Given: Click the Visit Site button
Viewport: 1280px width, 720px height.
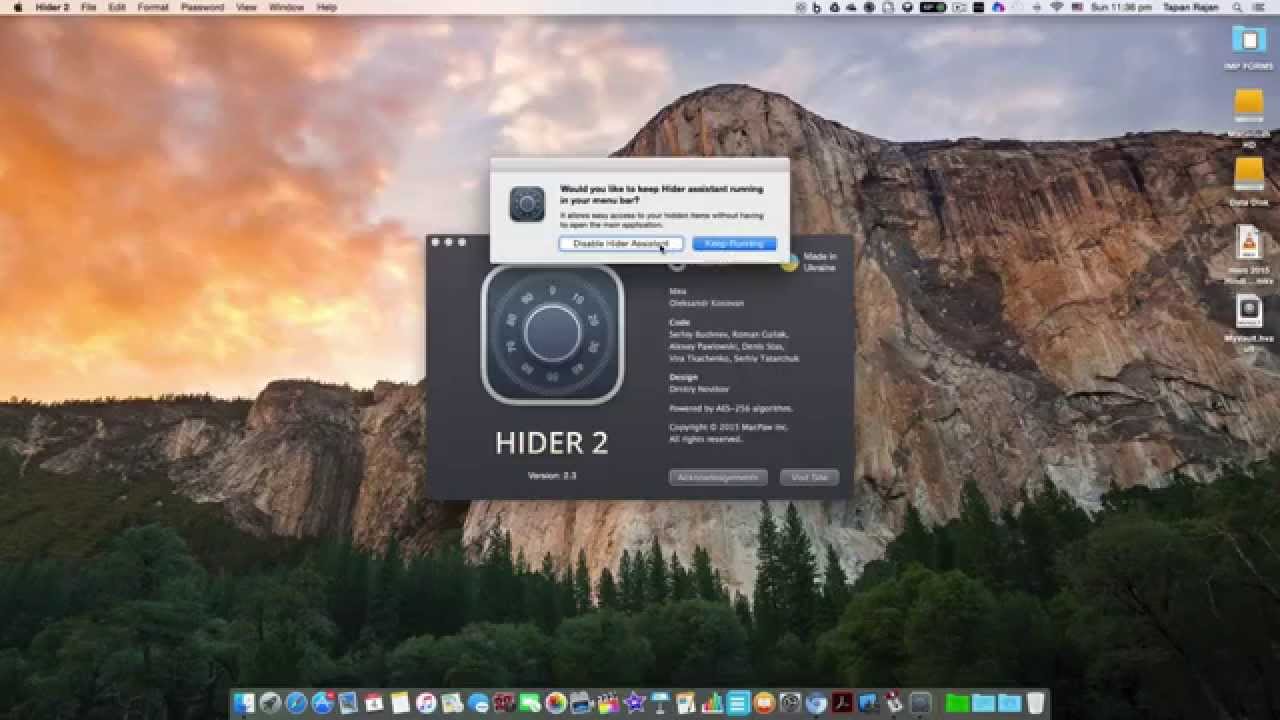Looking at the screenshot, I should pos(809,478).
